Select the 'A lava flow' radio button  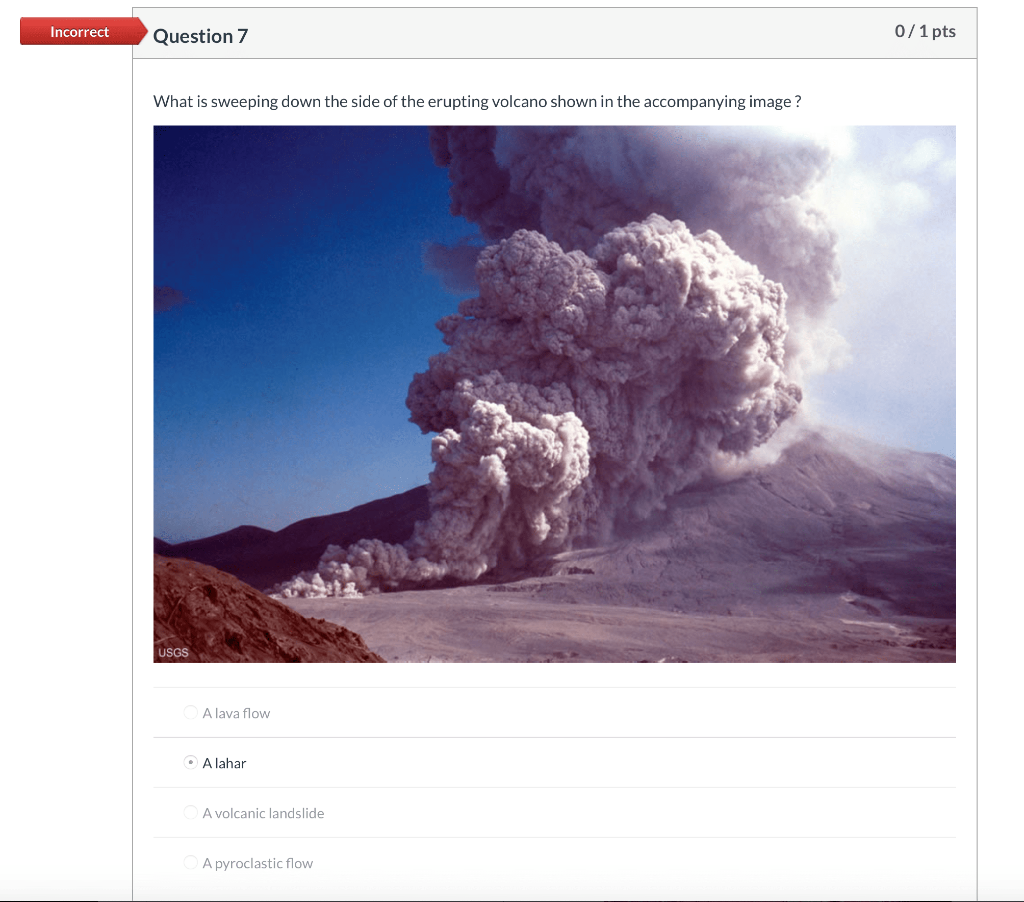190,713
